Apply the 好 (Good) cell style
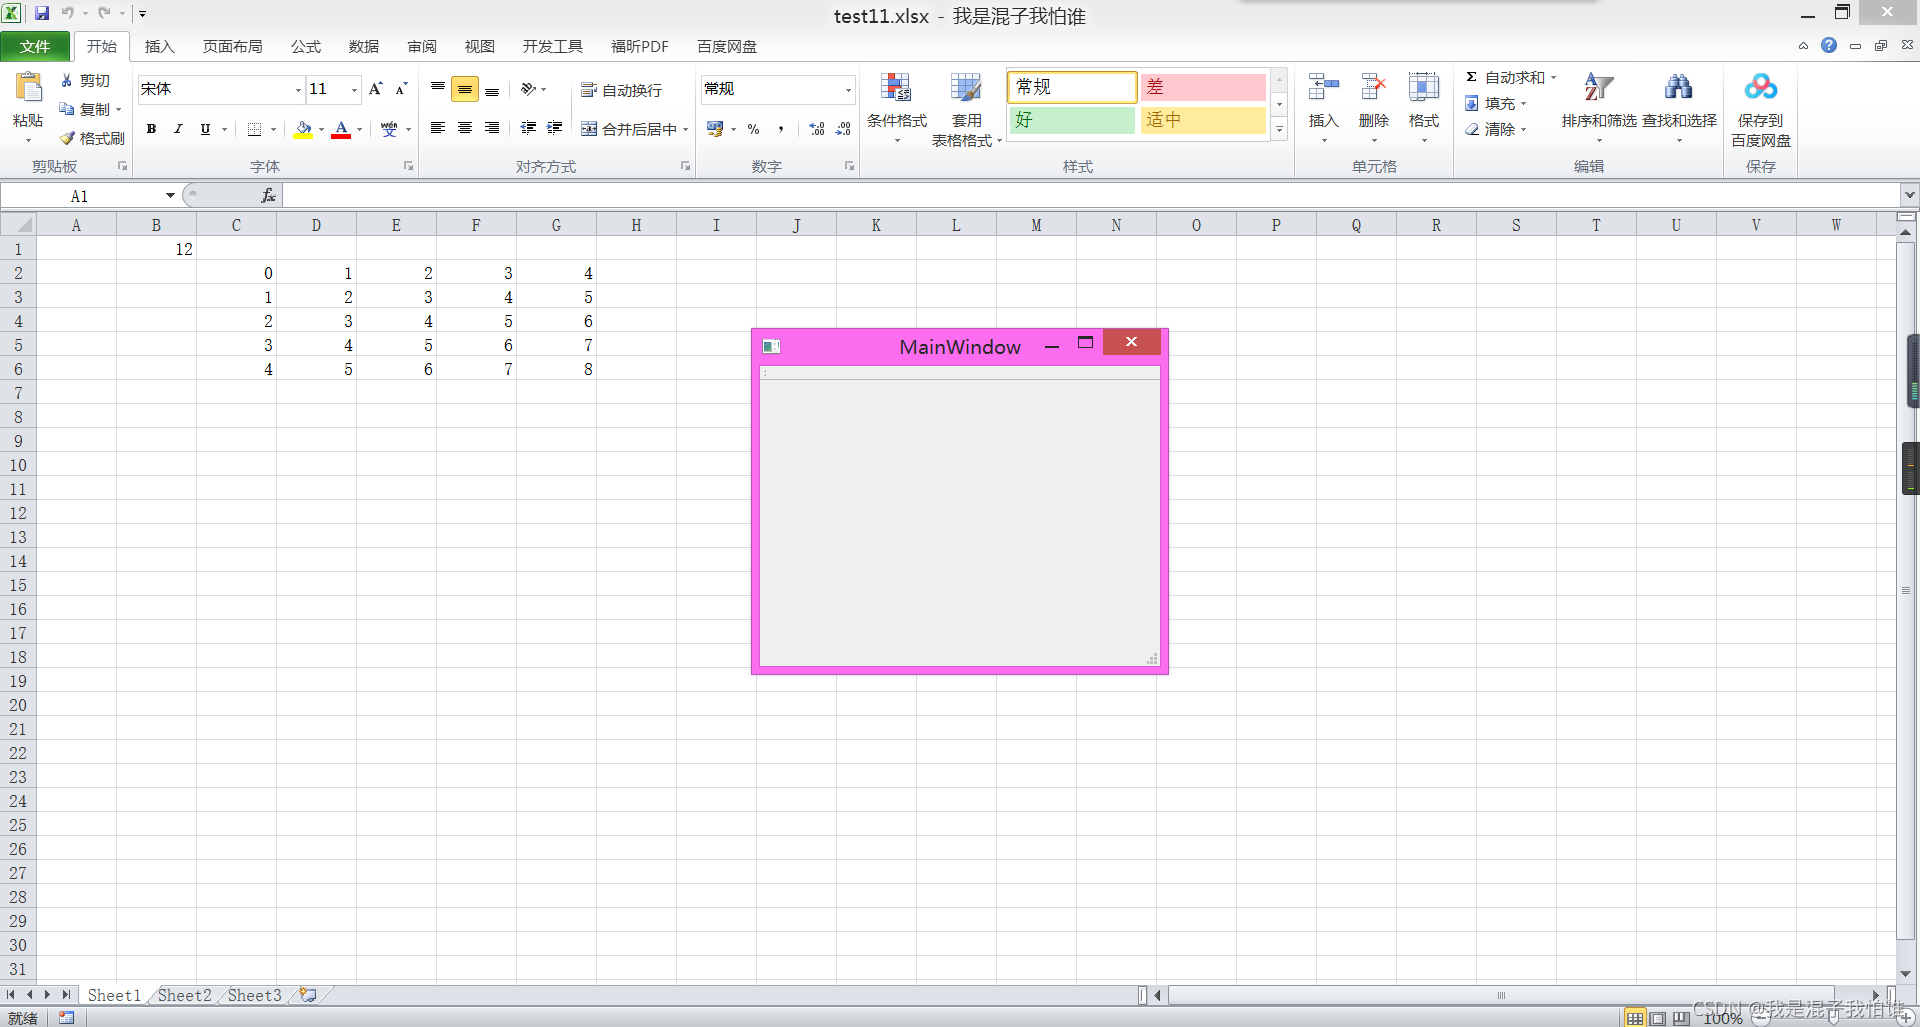 [1072, 120]
